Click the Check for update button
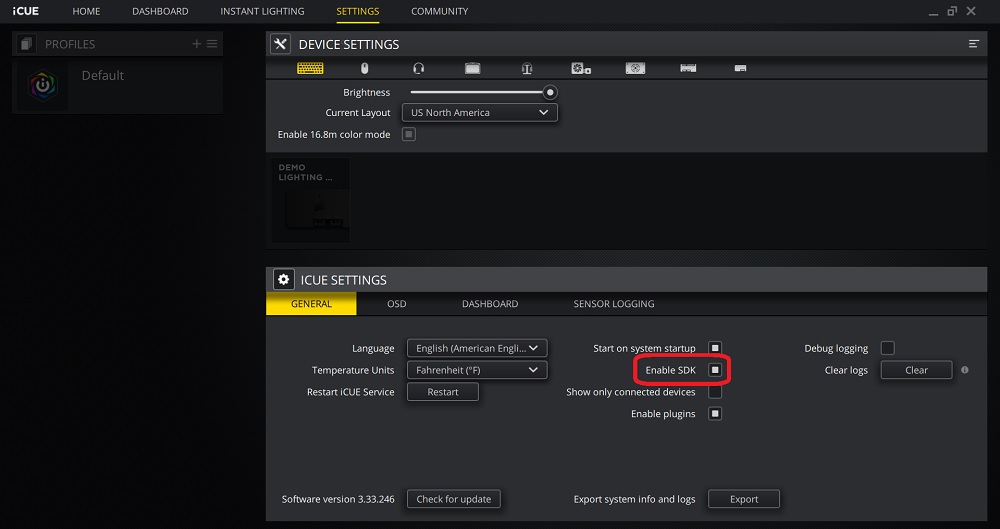This screenshot has height=529, width=1000. point(453,499)
